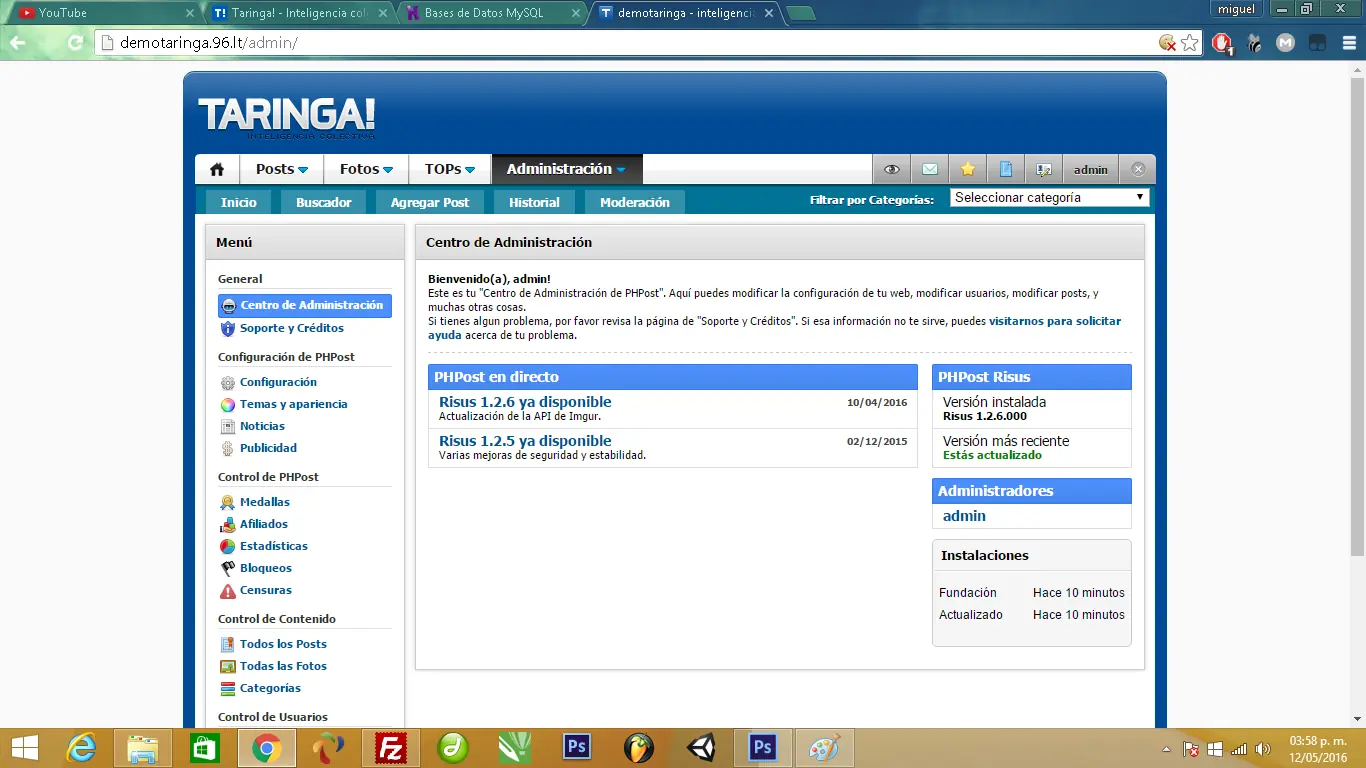
Task: Expand the Posts dropdown menu
Action: point(282,169)
